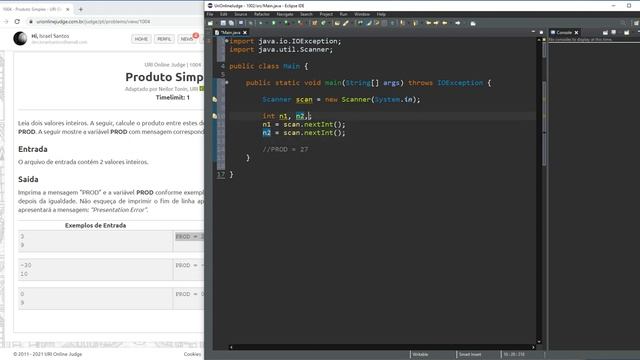This screenshot has width=640, height=360.
Task: Go to previous annotation toolbar icon
Action: click(x=415, y=23)
